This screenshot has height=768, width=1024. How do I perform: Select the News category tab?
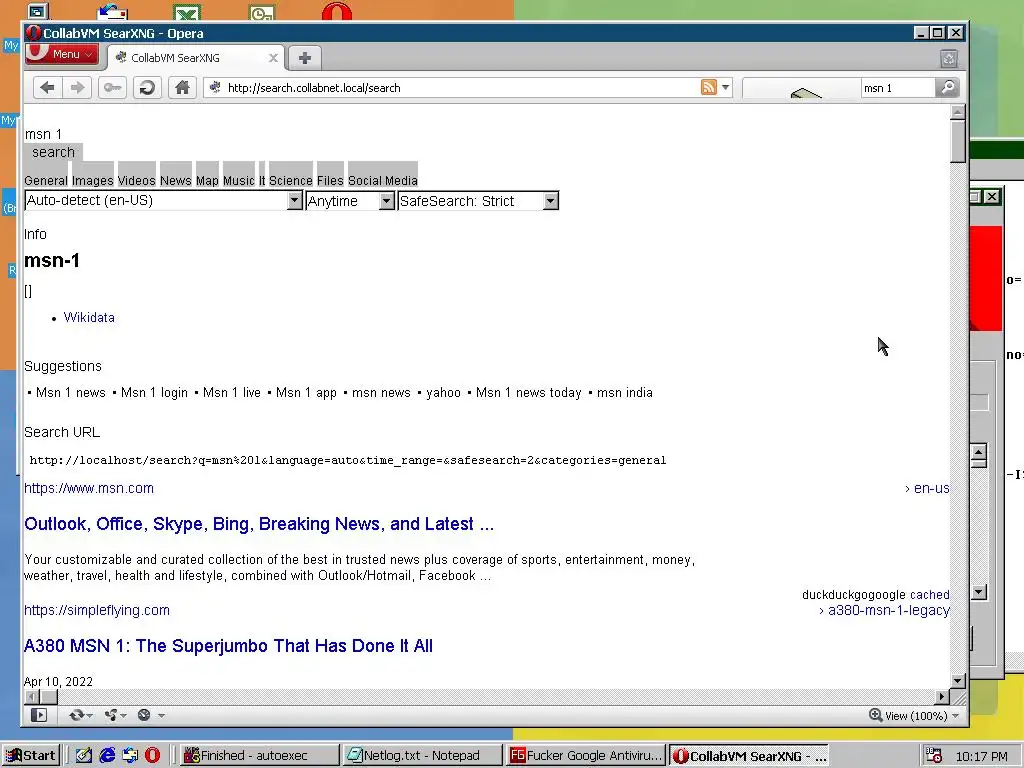pyautogui.click(x=176, y=180)
